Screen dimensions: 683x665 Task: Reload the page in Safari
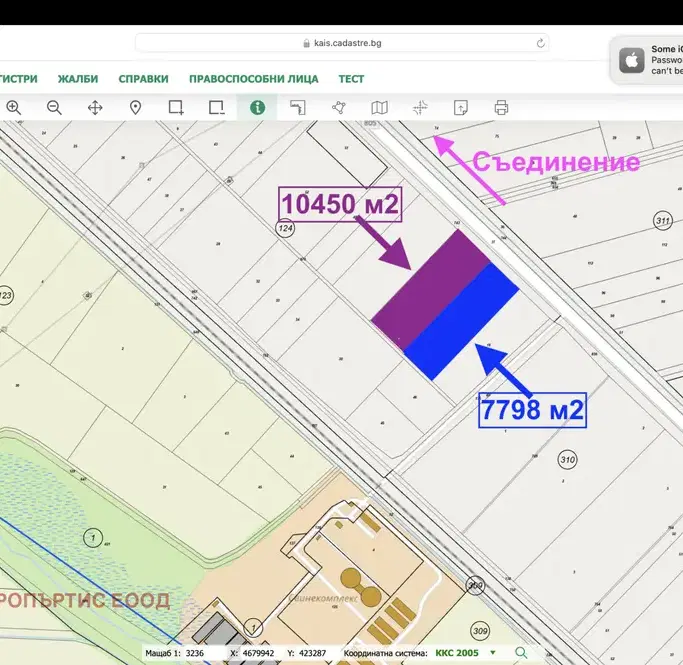click(x=541, y=43)
